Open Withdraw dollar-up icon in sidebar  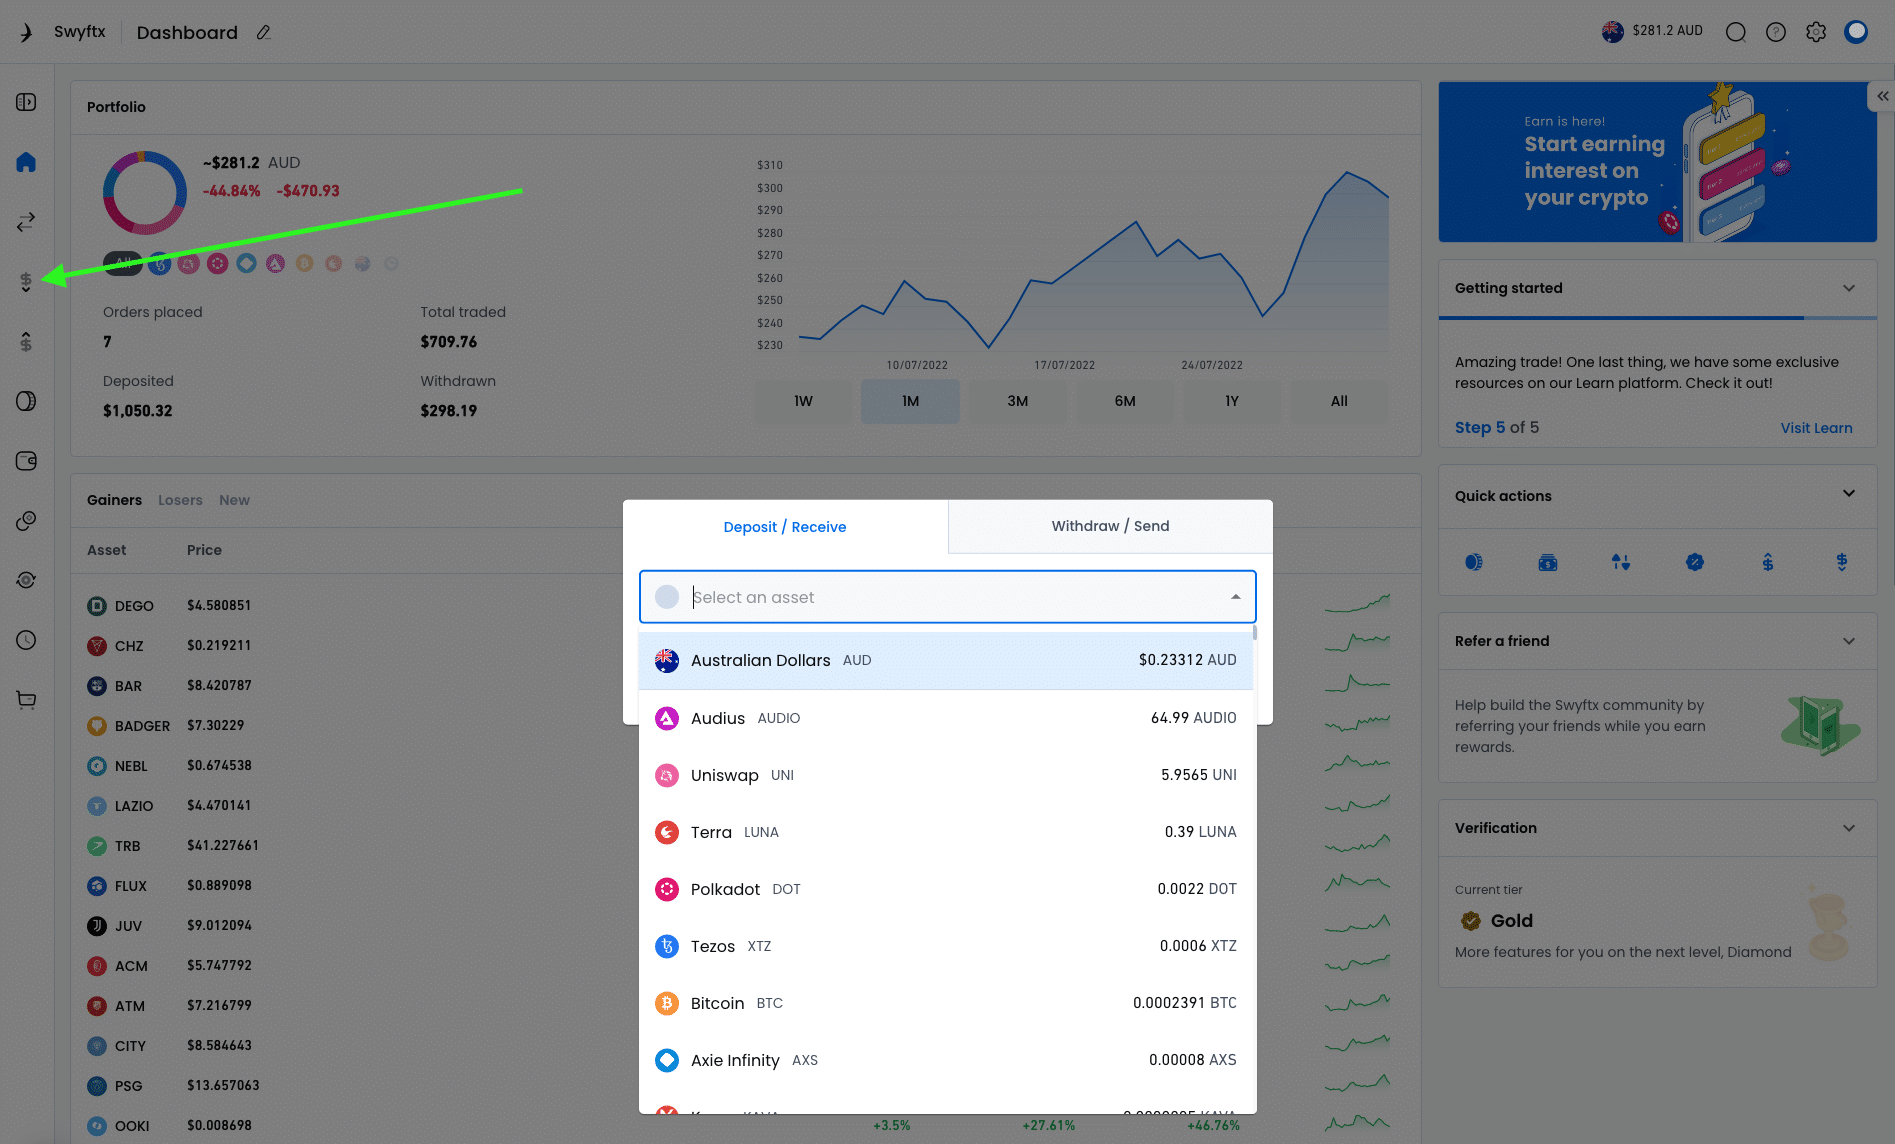coord(26,341)
